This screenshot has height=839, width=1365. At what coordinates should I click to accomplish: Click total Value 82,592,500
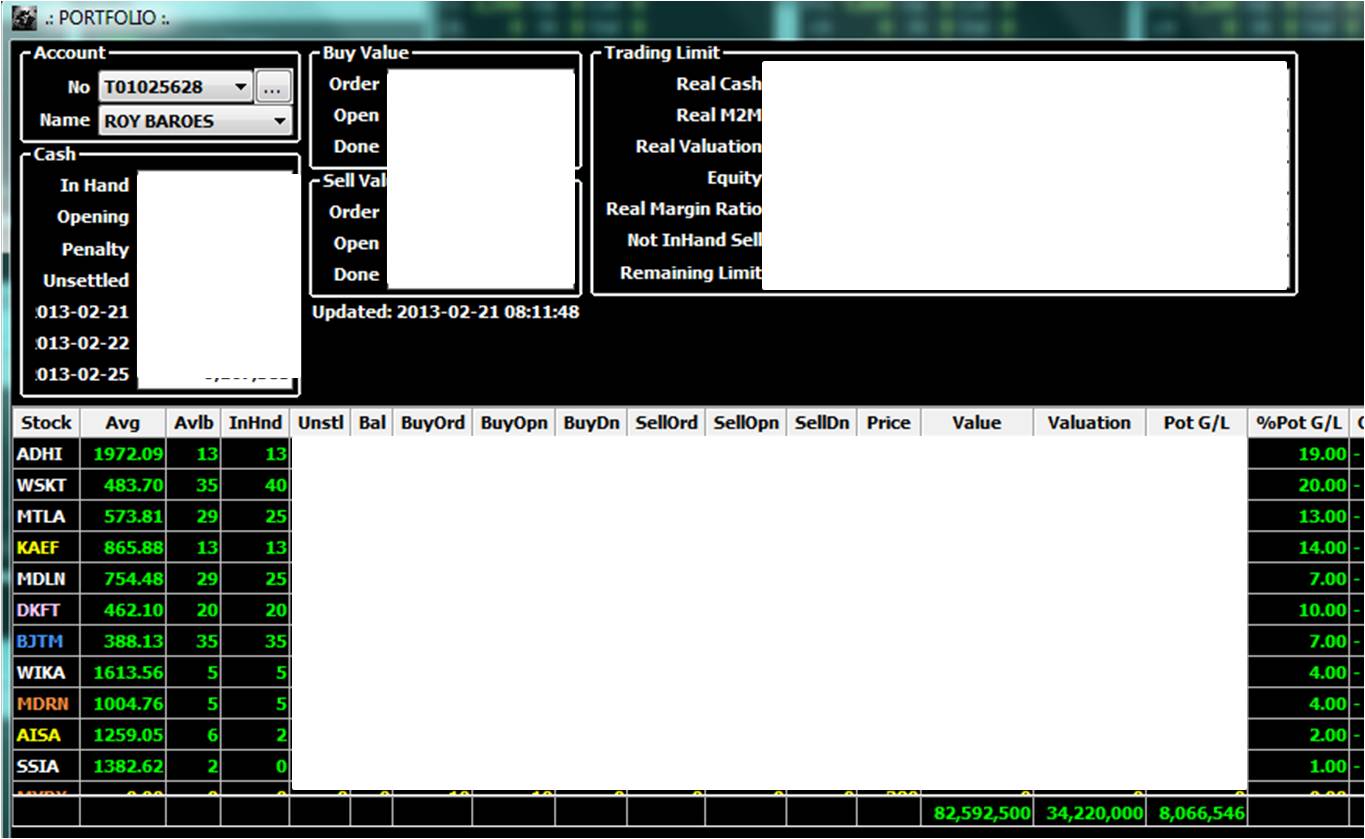pos(977,812)
